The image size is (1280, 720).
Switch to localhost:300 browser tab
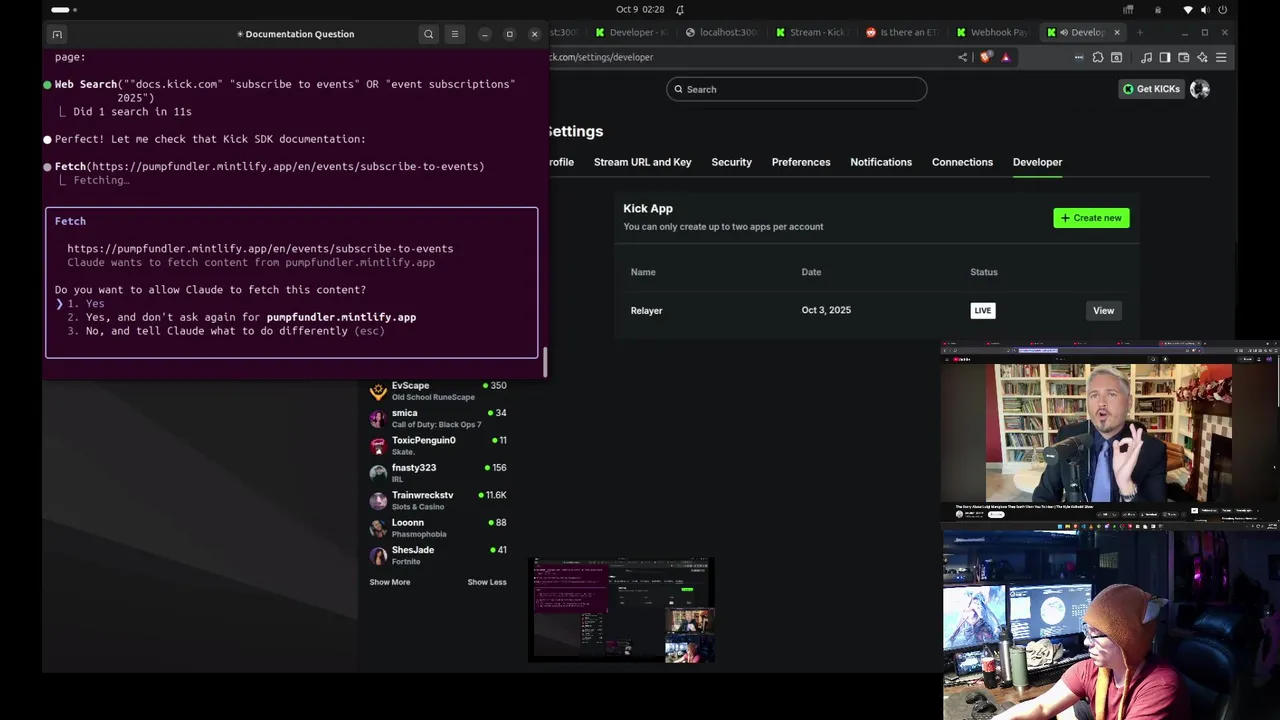click(x=720, y=32)
